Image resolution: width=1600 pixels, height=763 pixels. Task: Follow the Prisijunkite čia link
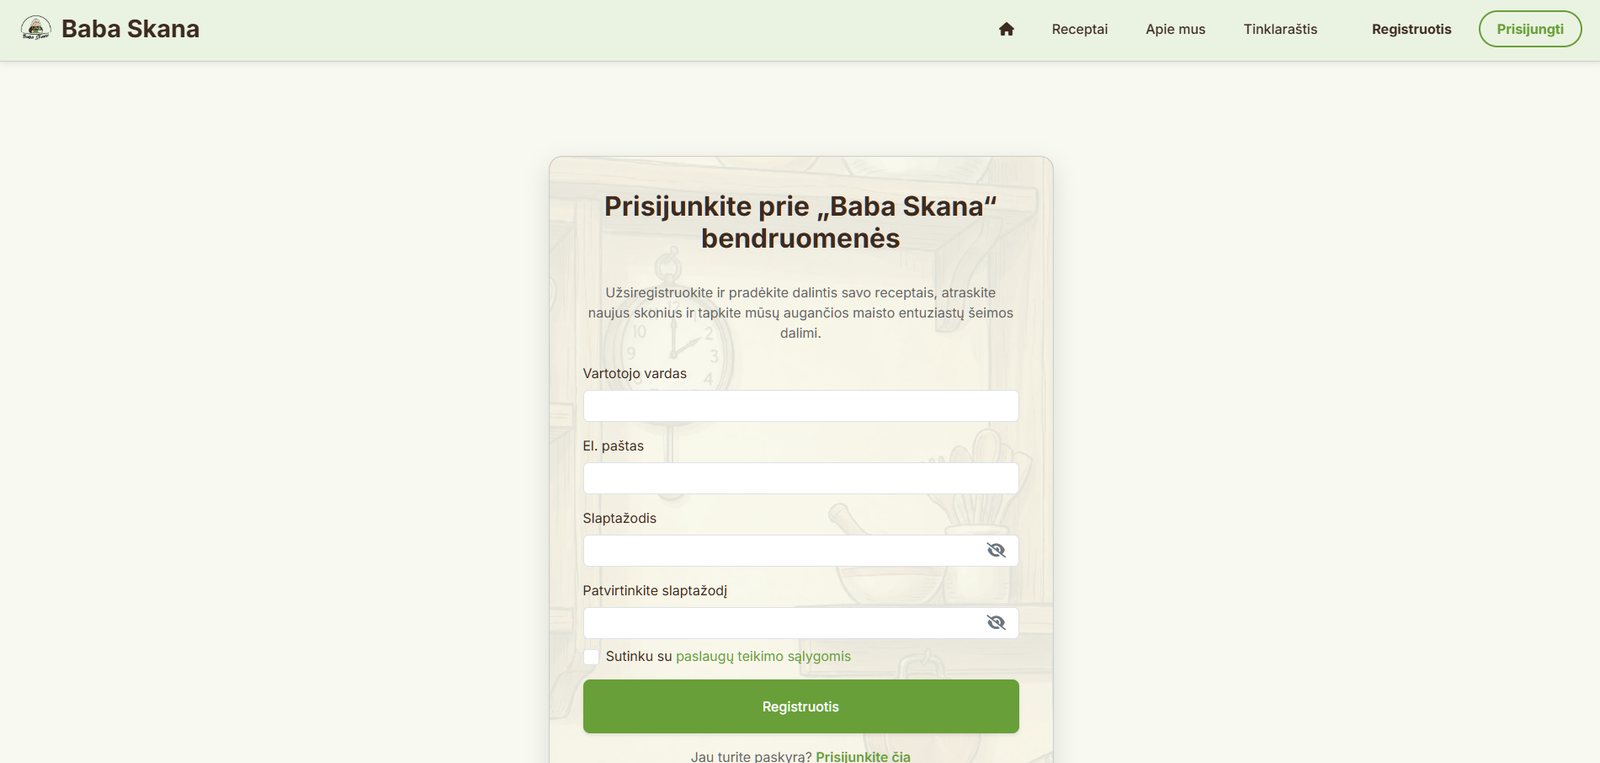[x=863, y=756]
